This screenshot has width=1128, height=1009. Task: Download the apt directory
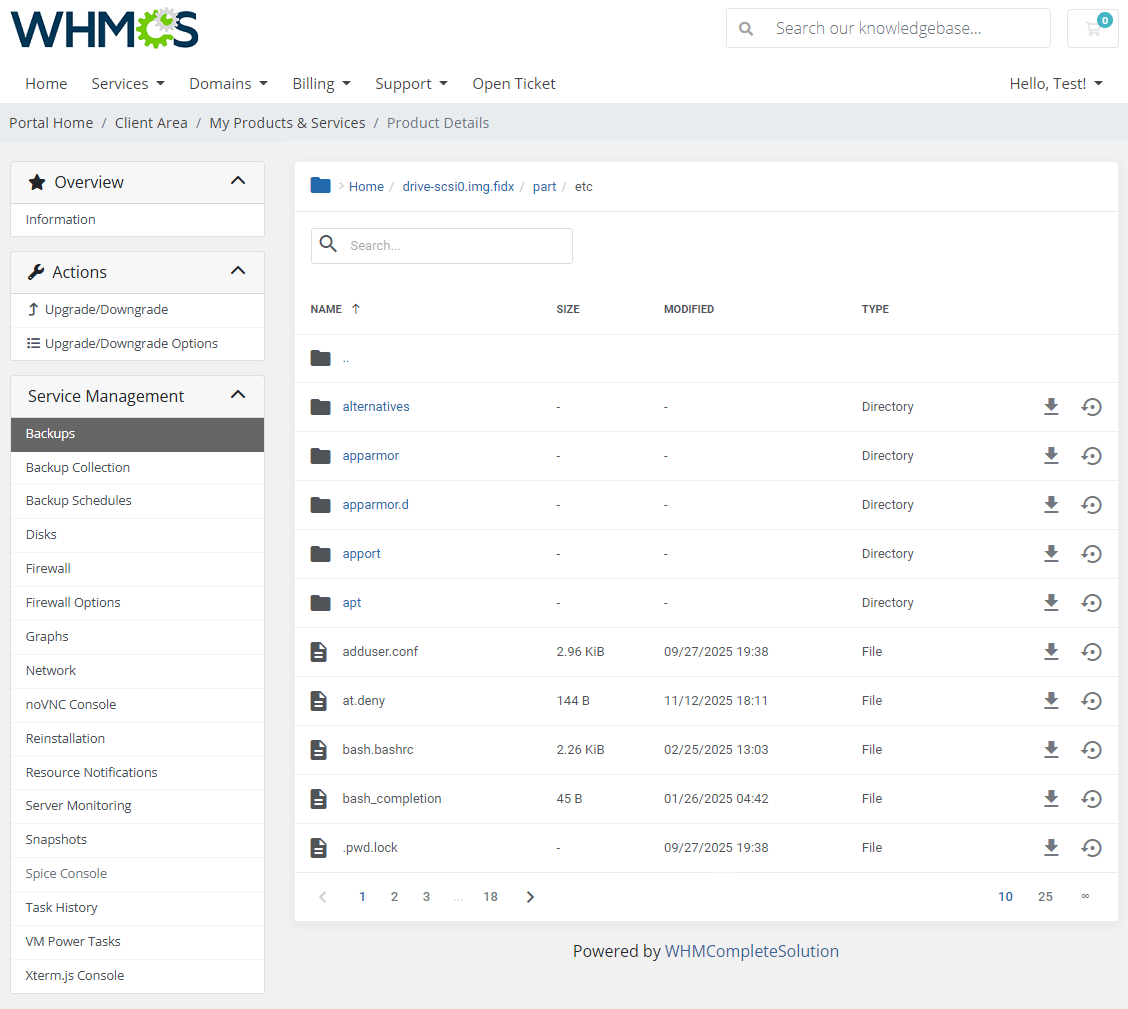pyautogui.click(x=1051, y=602)
